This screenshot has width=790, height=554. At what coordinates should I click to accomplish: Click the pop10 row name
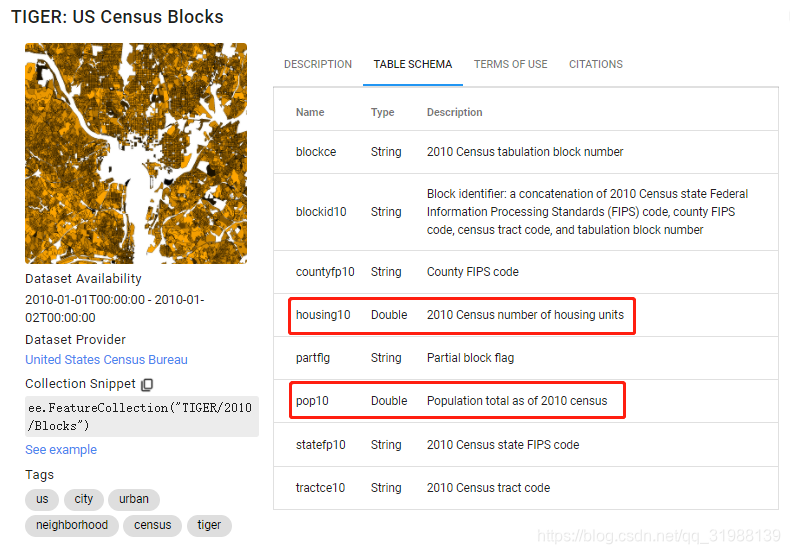[x=312, y=401]
